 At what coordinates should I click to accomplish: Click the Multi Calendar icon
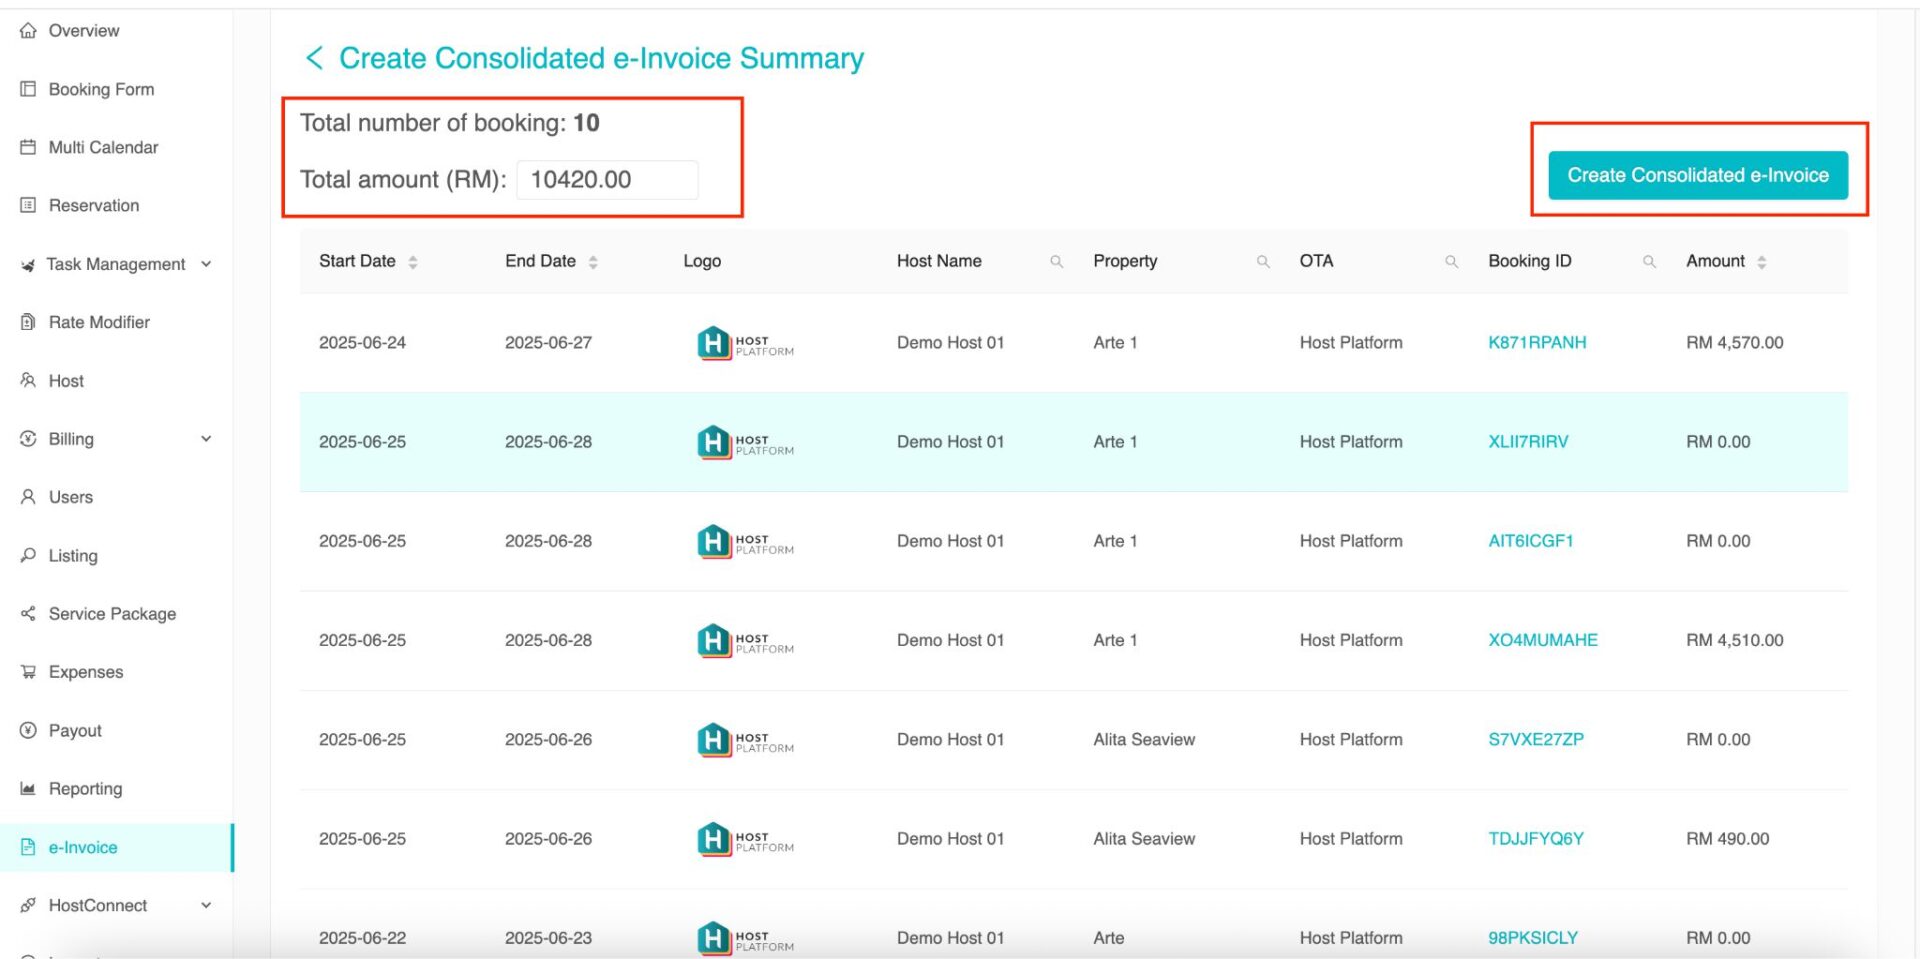pos(28,147)
